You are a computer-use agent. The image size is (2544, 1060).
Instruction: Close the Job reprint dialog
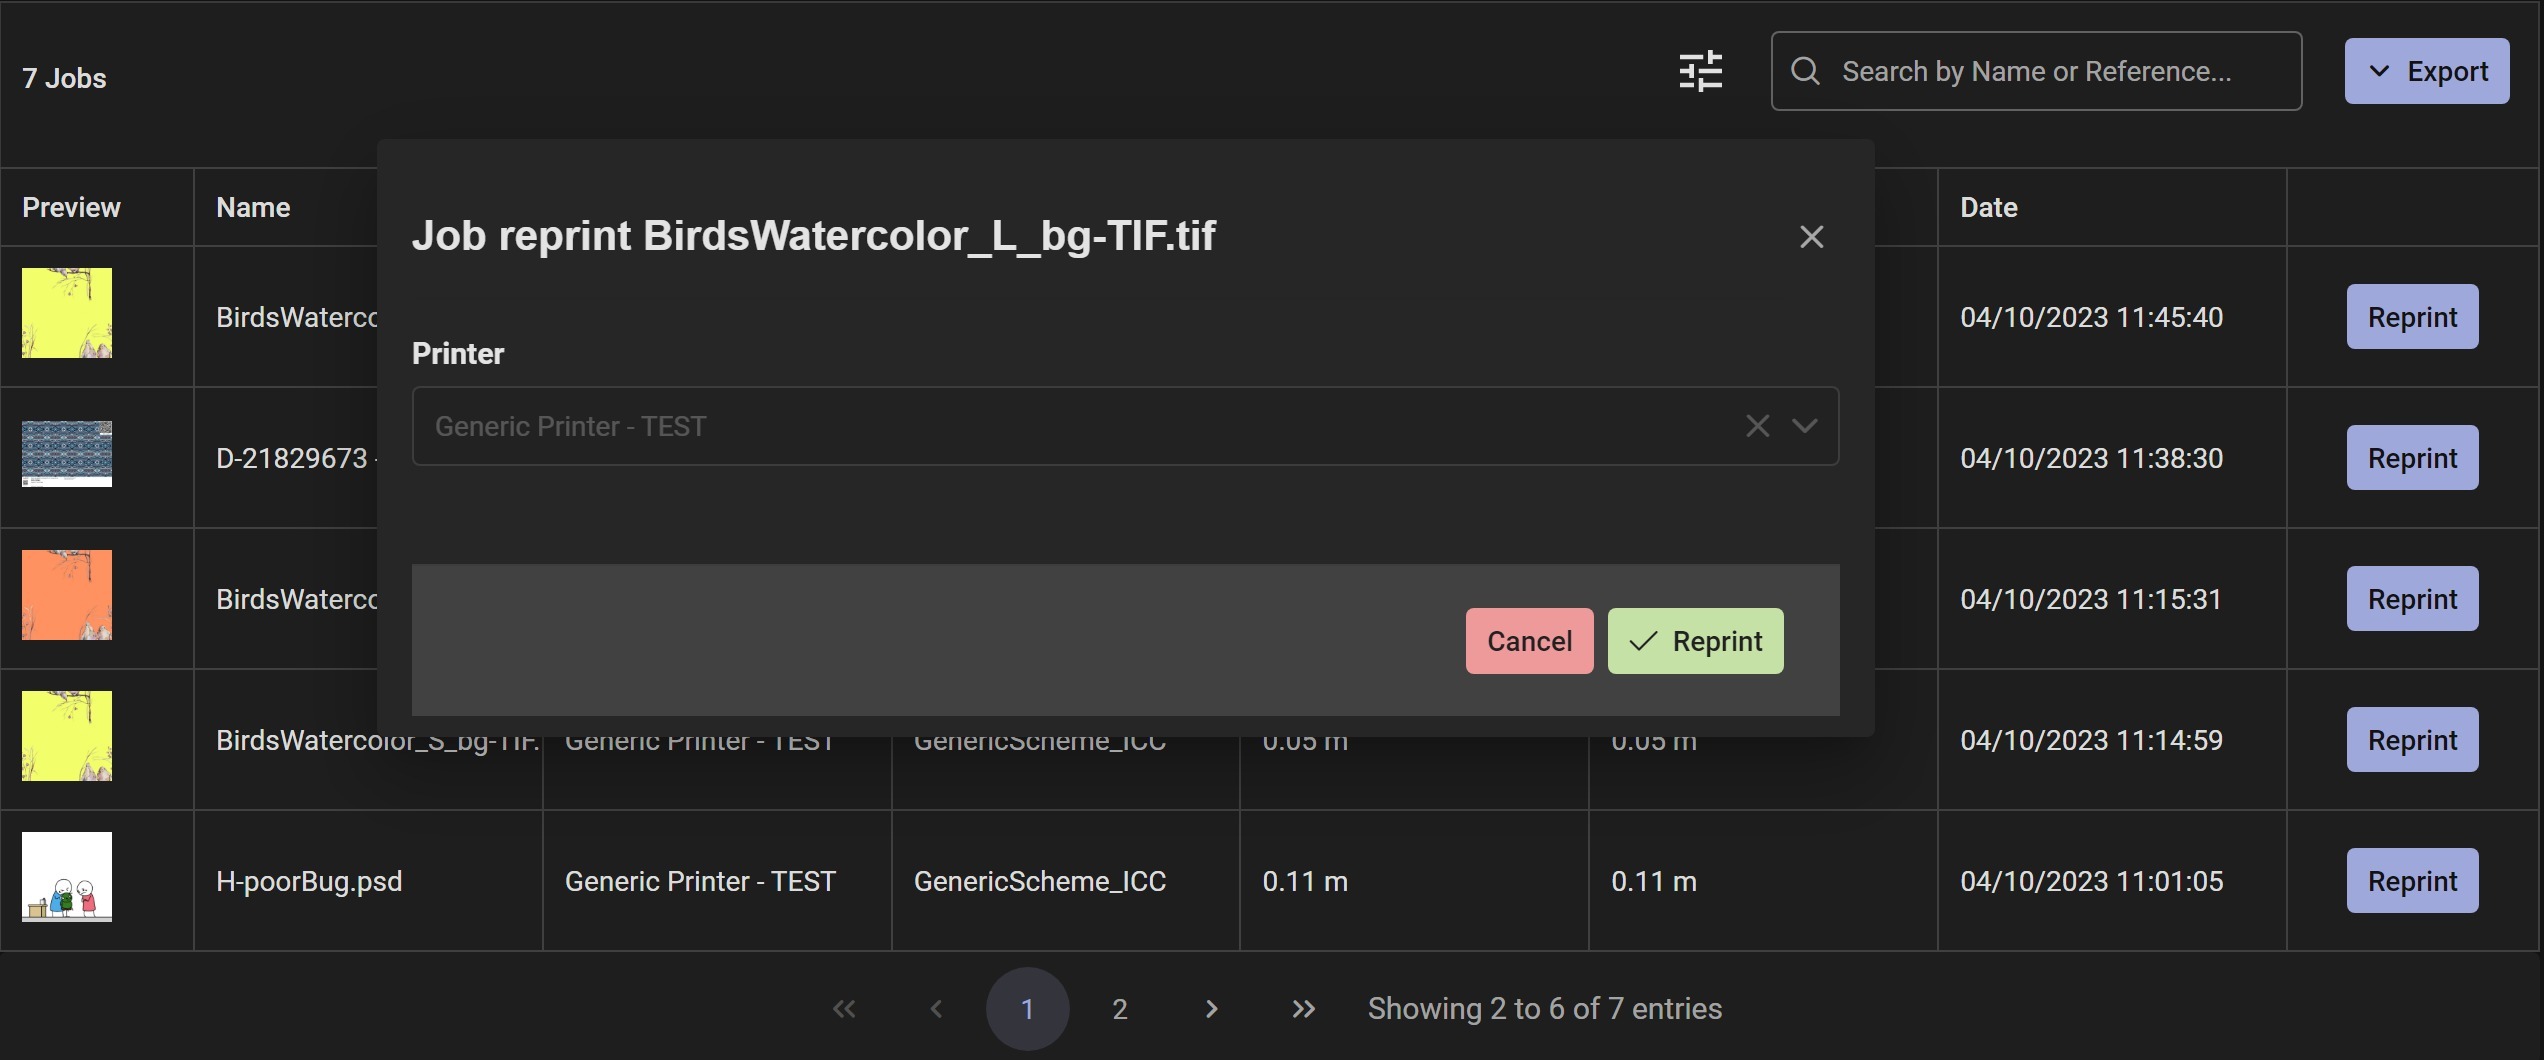pos(1811,237)
